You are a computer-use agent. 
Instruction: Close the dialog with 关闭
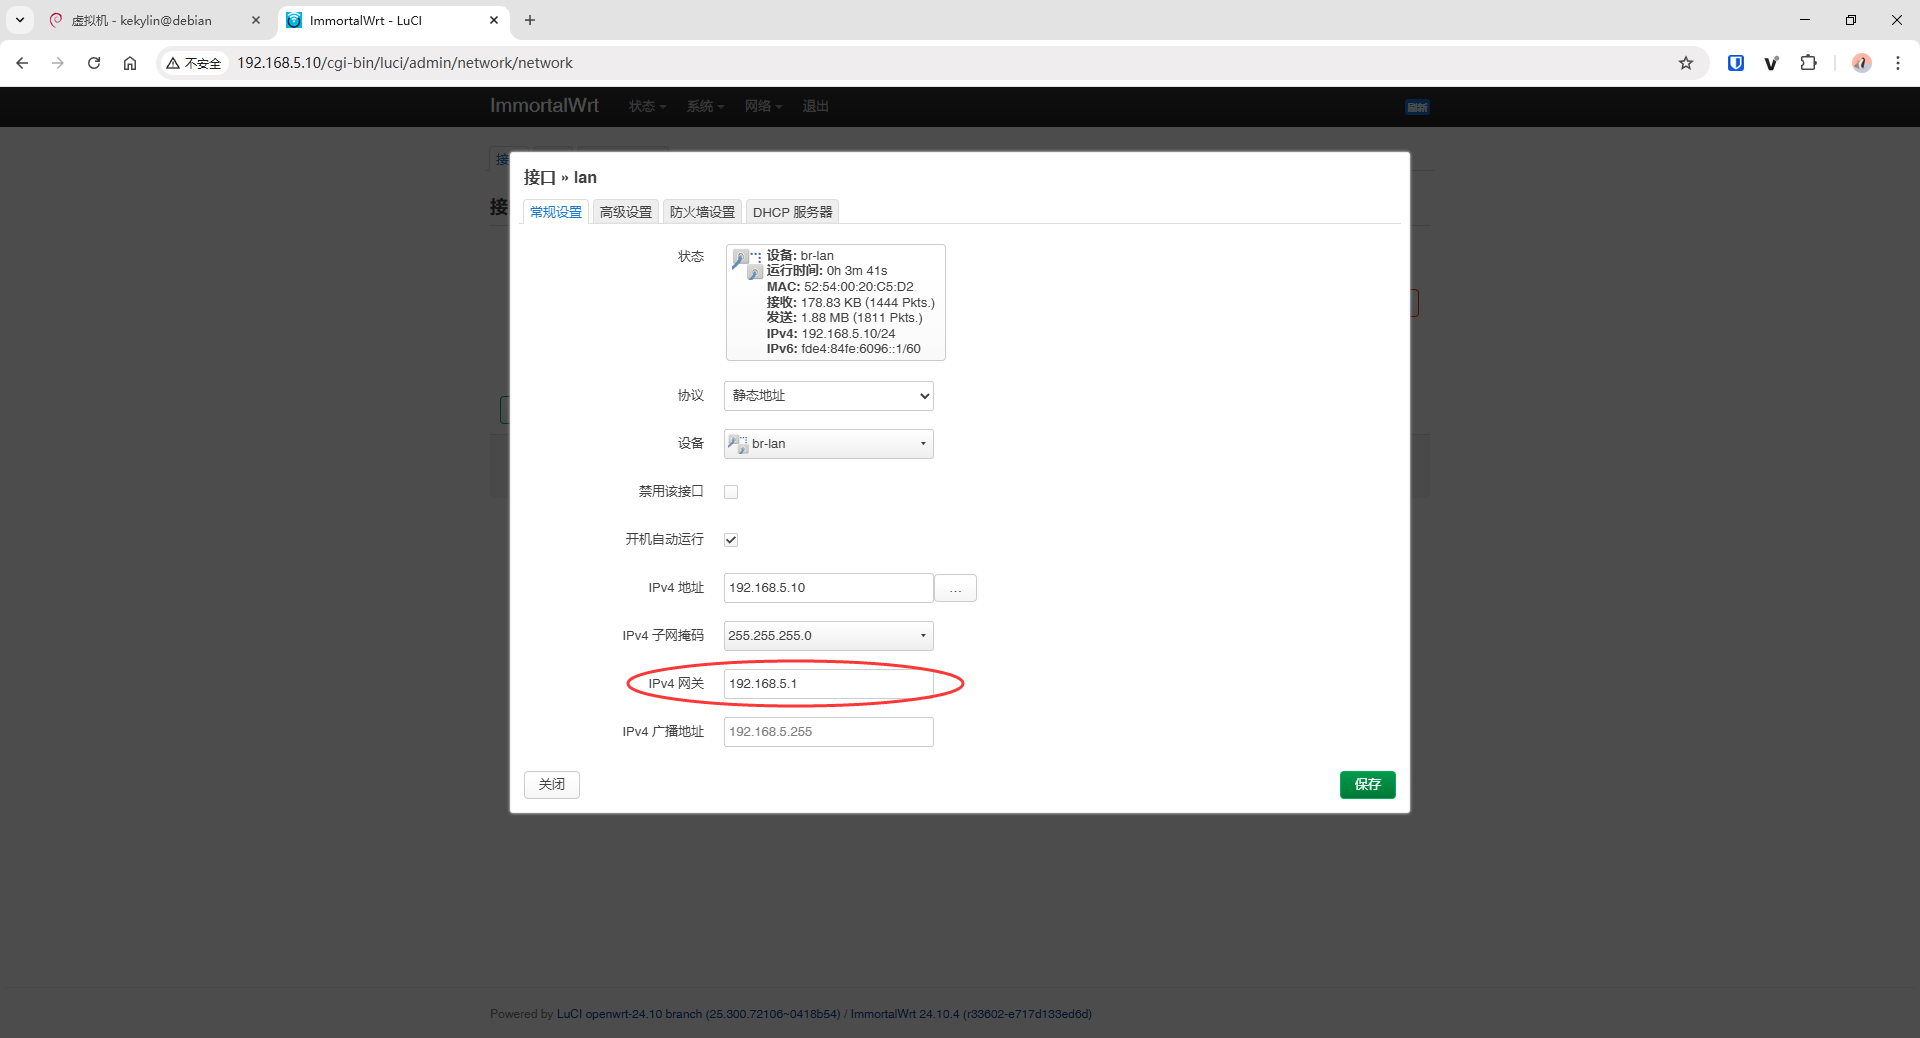tap(551, 785)
